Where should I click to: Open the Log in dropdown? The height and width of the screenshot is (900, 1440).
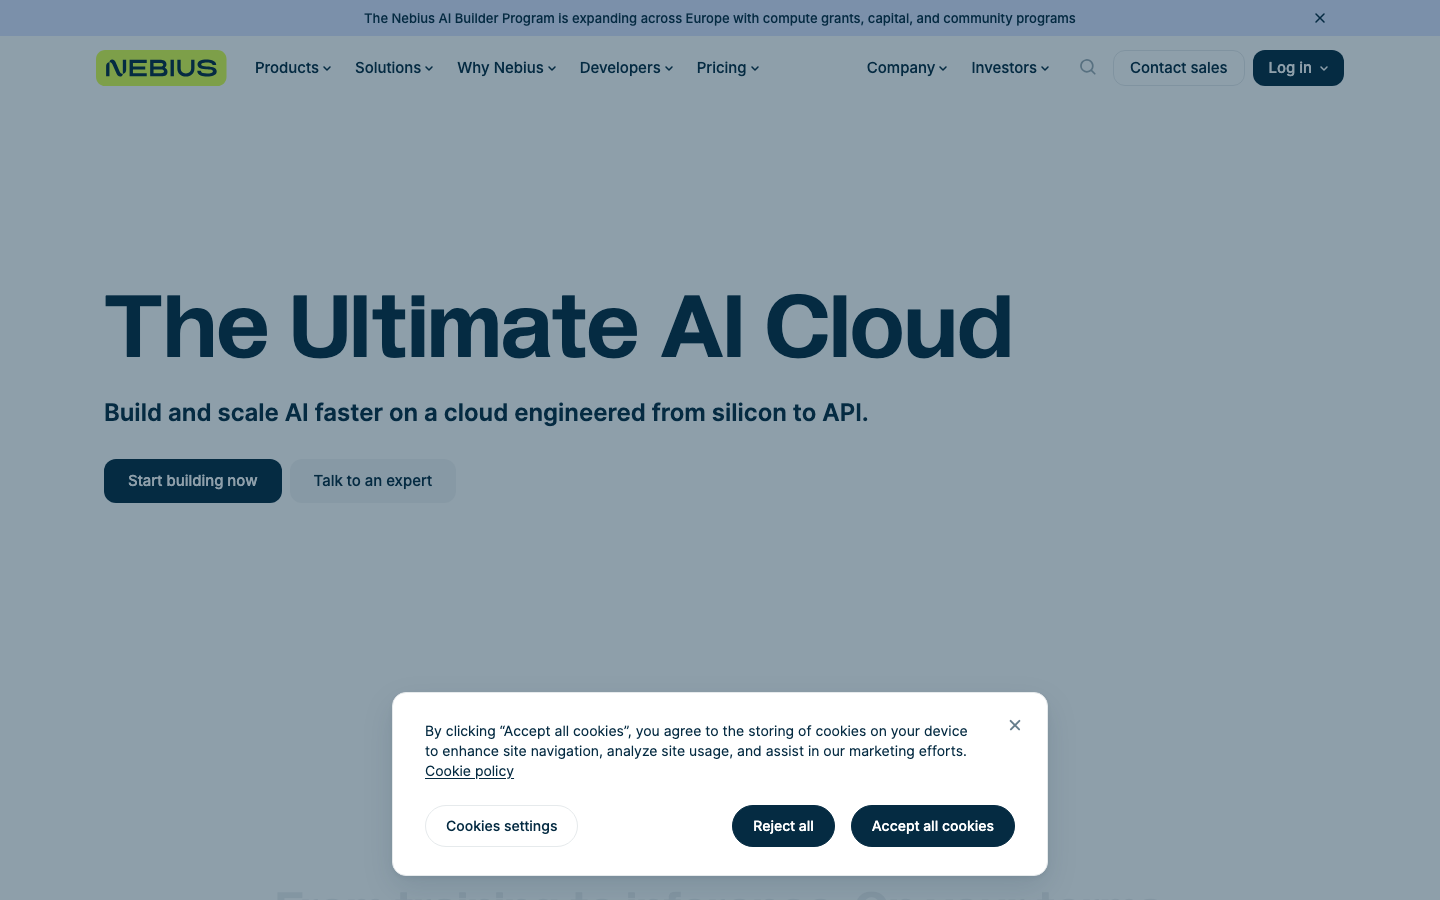coord(1298,68)
